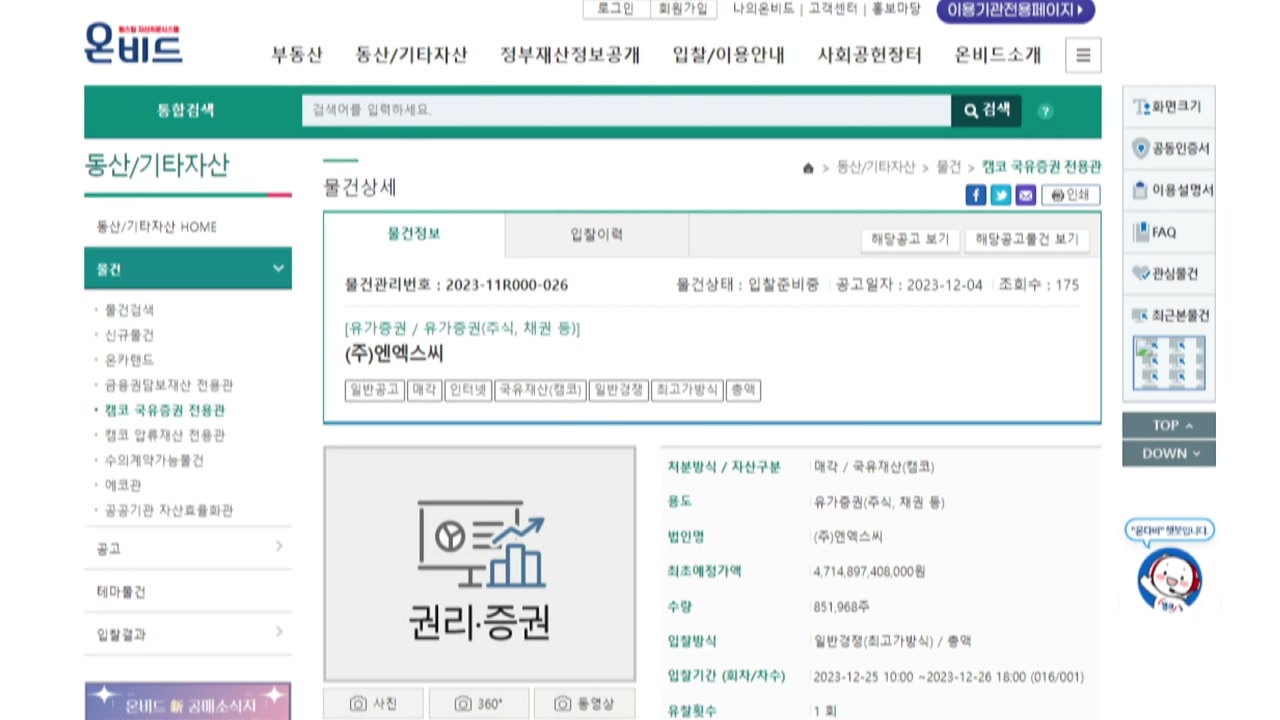Open 동산/기타자산 main menu
The width and height of the screenshot is (1280, 720).
pyautogui.click(x=411, y=55)
